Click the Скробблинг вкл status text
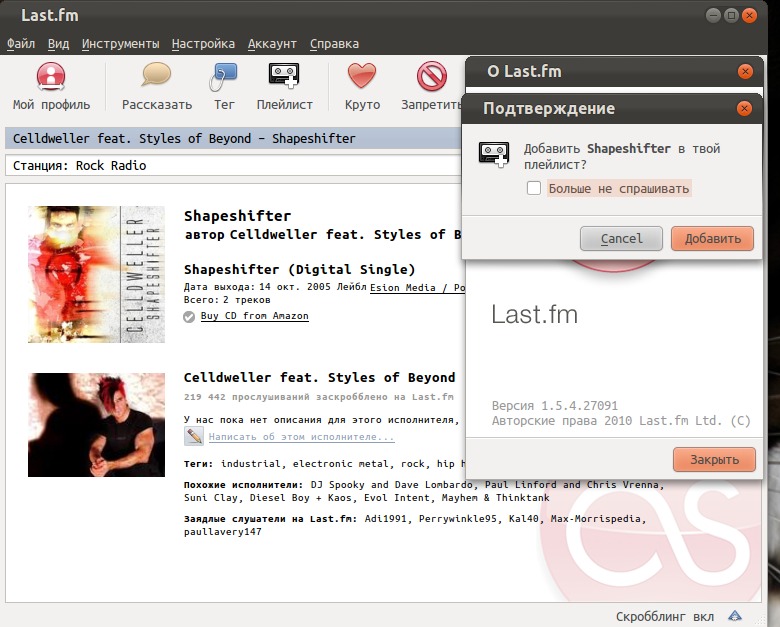The image size is (780, 627). click(x=665, y=617)
